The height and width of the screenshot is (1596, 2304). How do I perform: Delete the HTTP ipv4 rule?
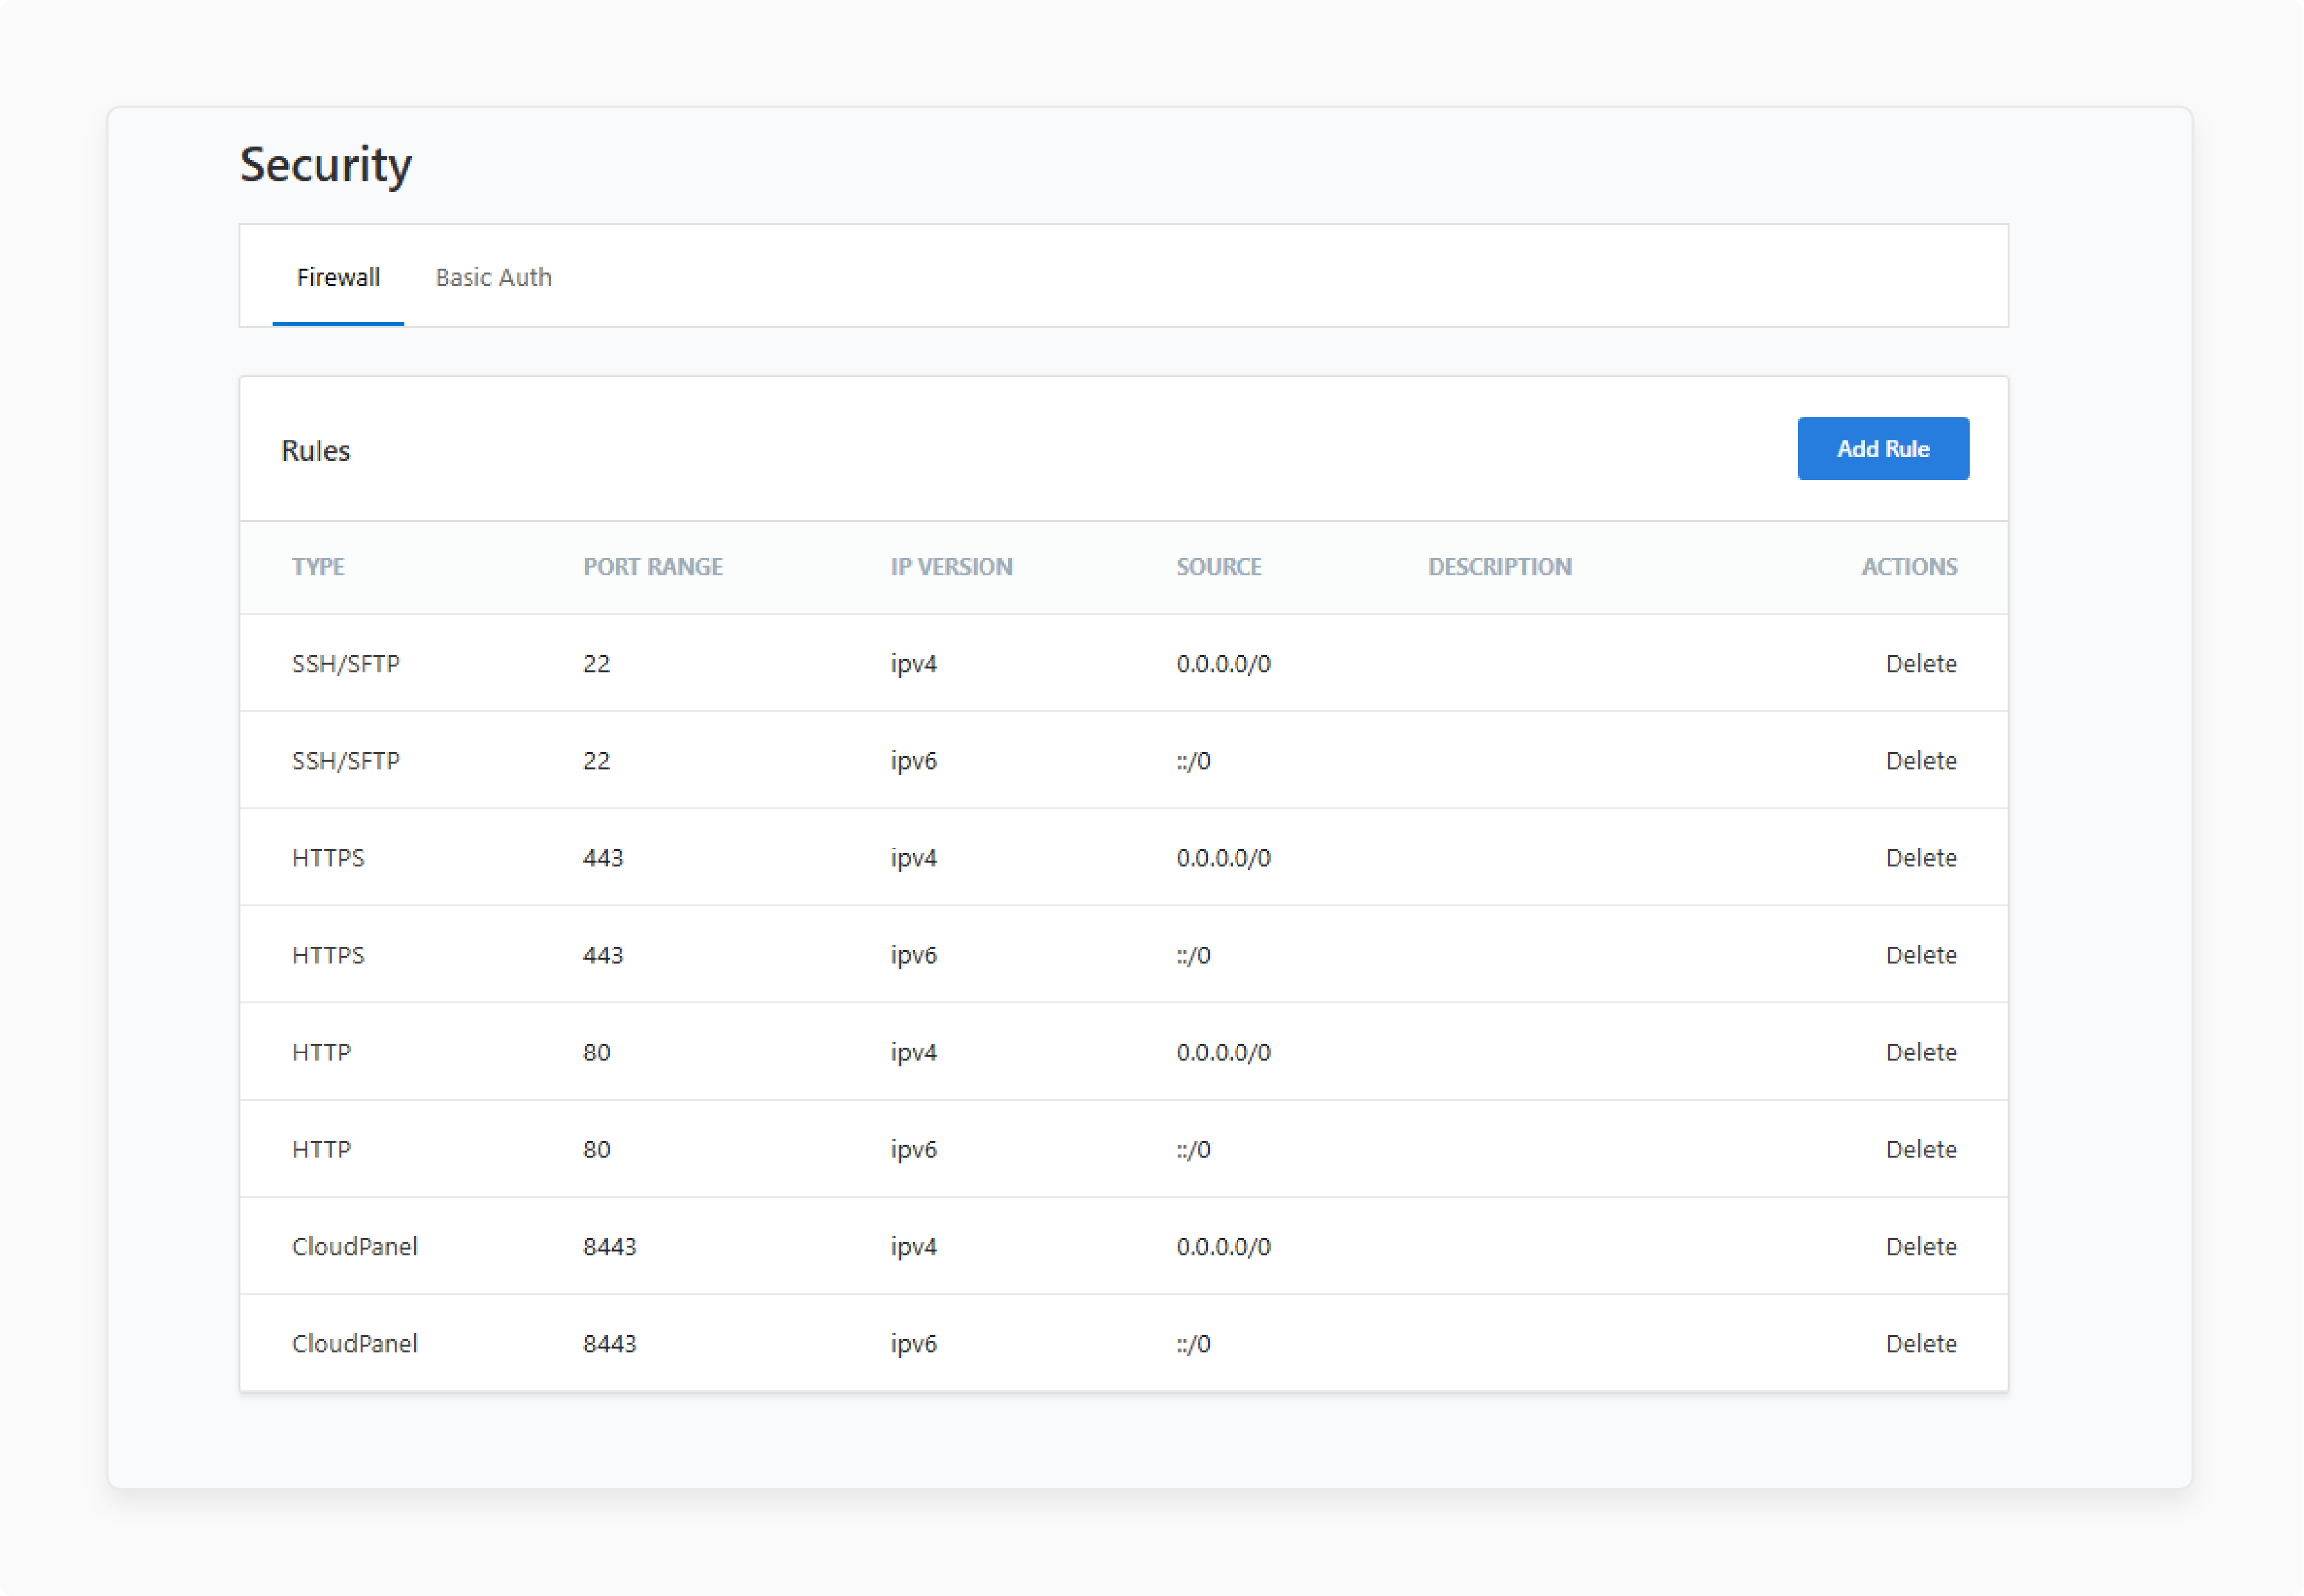click(1921, 1052)
